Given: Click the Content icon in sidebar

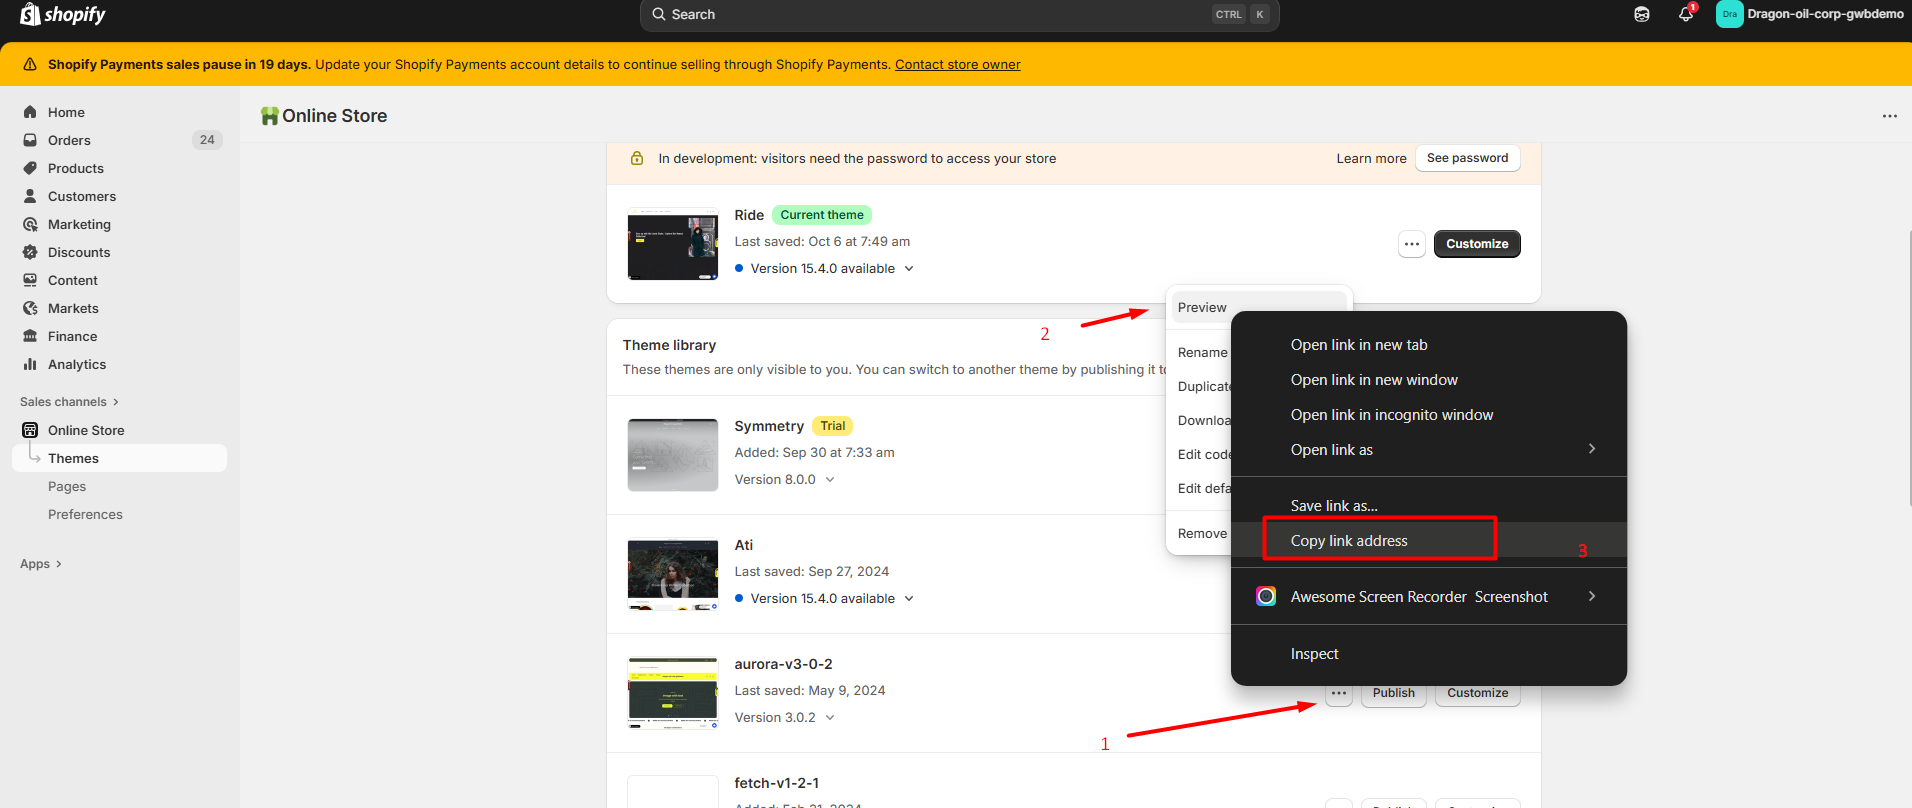Looking at the screenshot, I should [x=30, y=280].
